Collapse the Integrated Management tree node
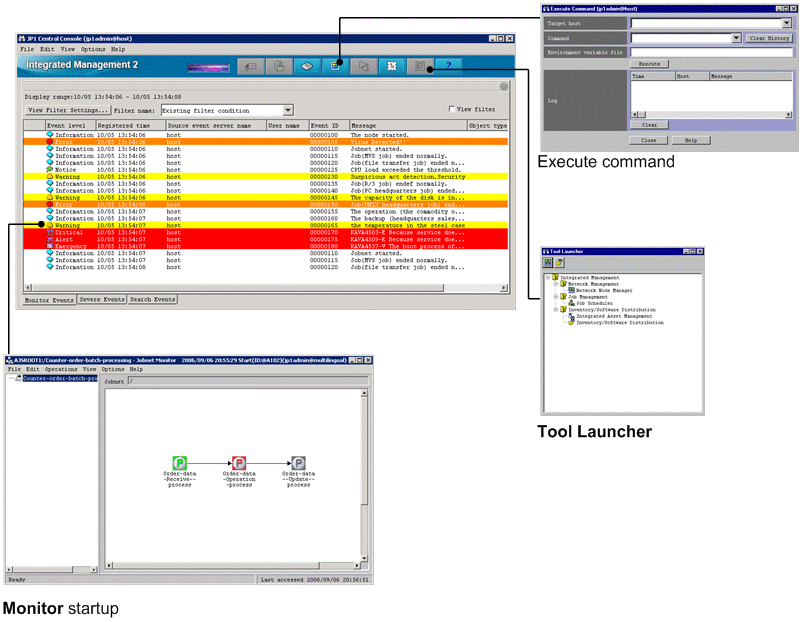Screen dimensions: 803x622 (547, 277)
